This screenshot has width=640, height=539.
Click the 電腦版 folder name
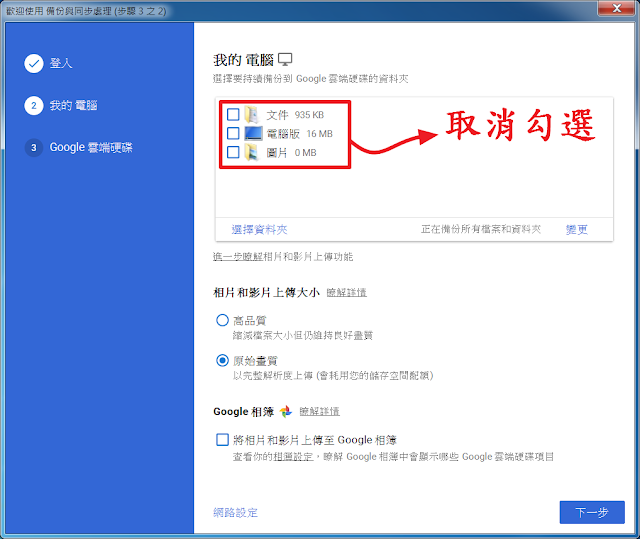click(283, 134)
